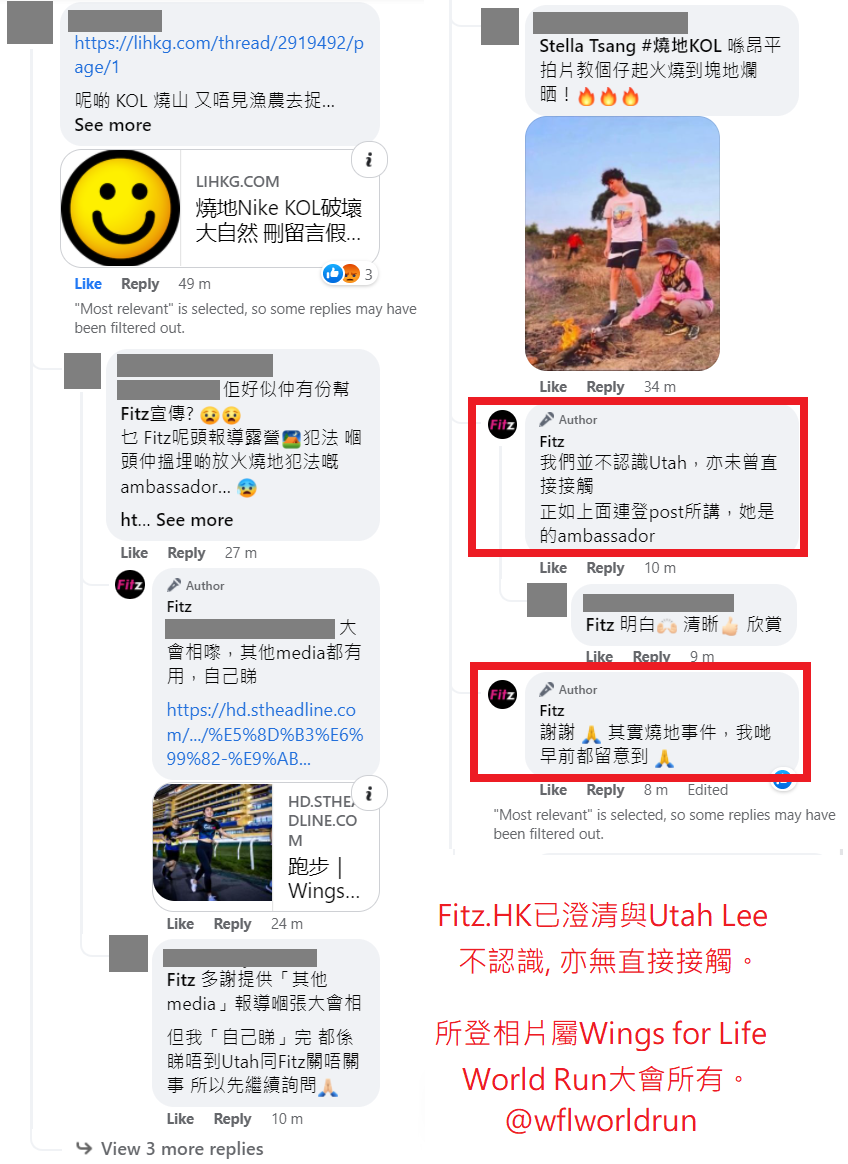Click the #燒地KOL hashtag

click(681, 46)
